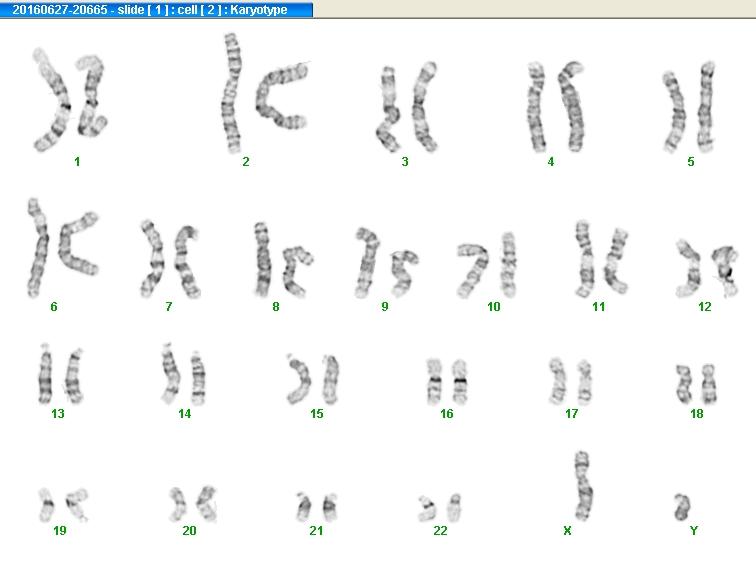Select the left chromosome 21 image
The width and height of the screenshot is (756, 582).
pos(304,507)
